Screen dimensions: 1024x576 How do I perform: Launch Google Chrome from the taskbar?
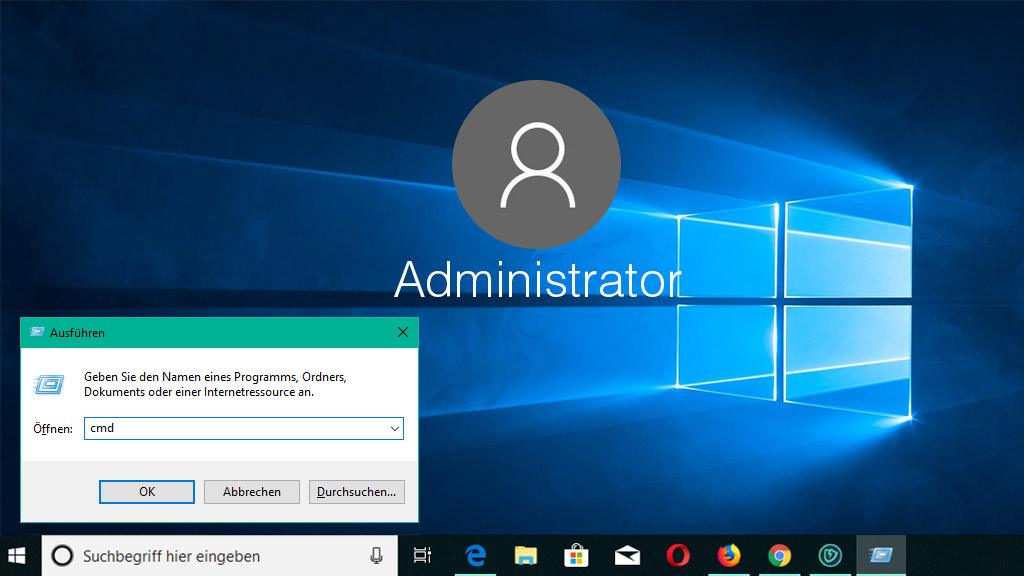click(x=779, y=556)
